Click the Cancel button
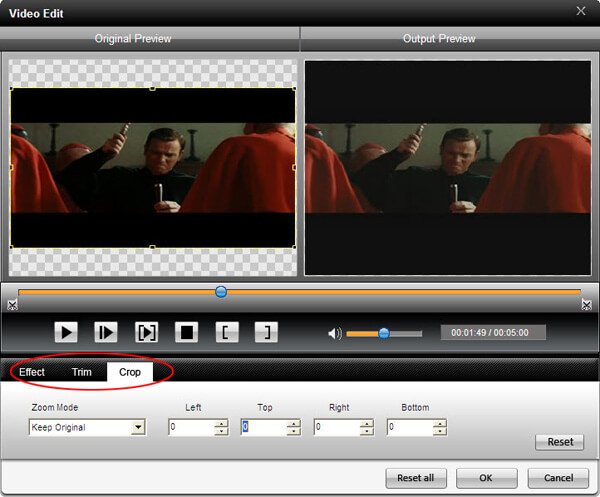The image size is (600, 497). [x=558, y=478]
